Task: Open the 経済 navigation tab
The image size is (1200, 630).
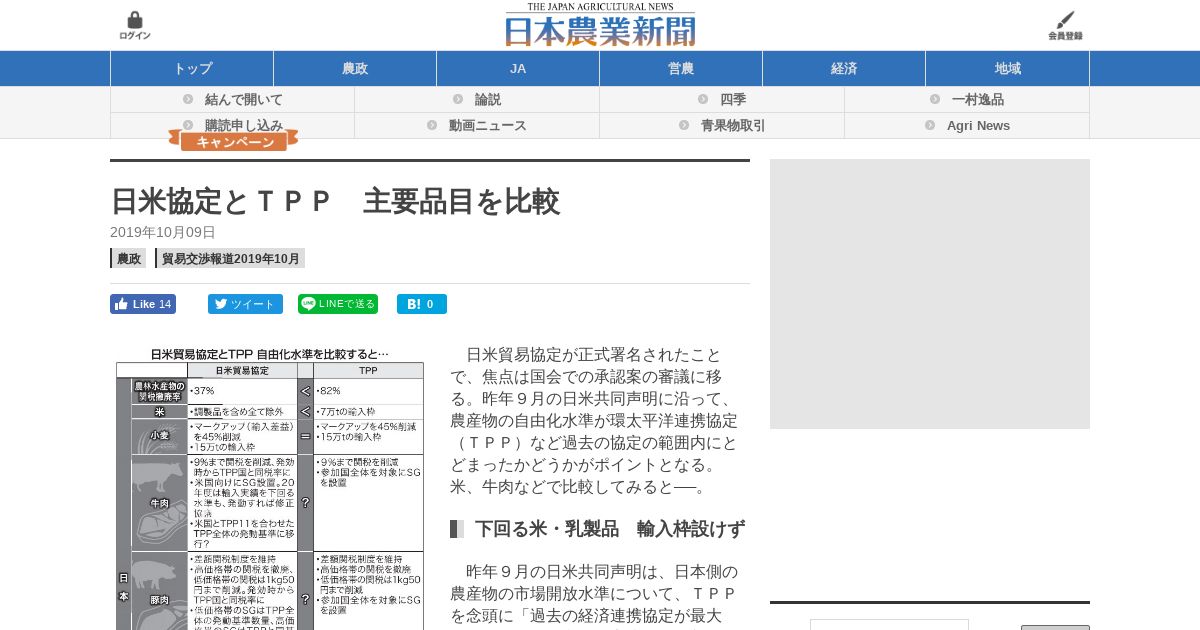Action: click(844, 69)
